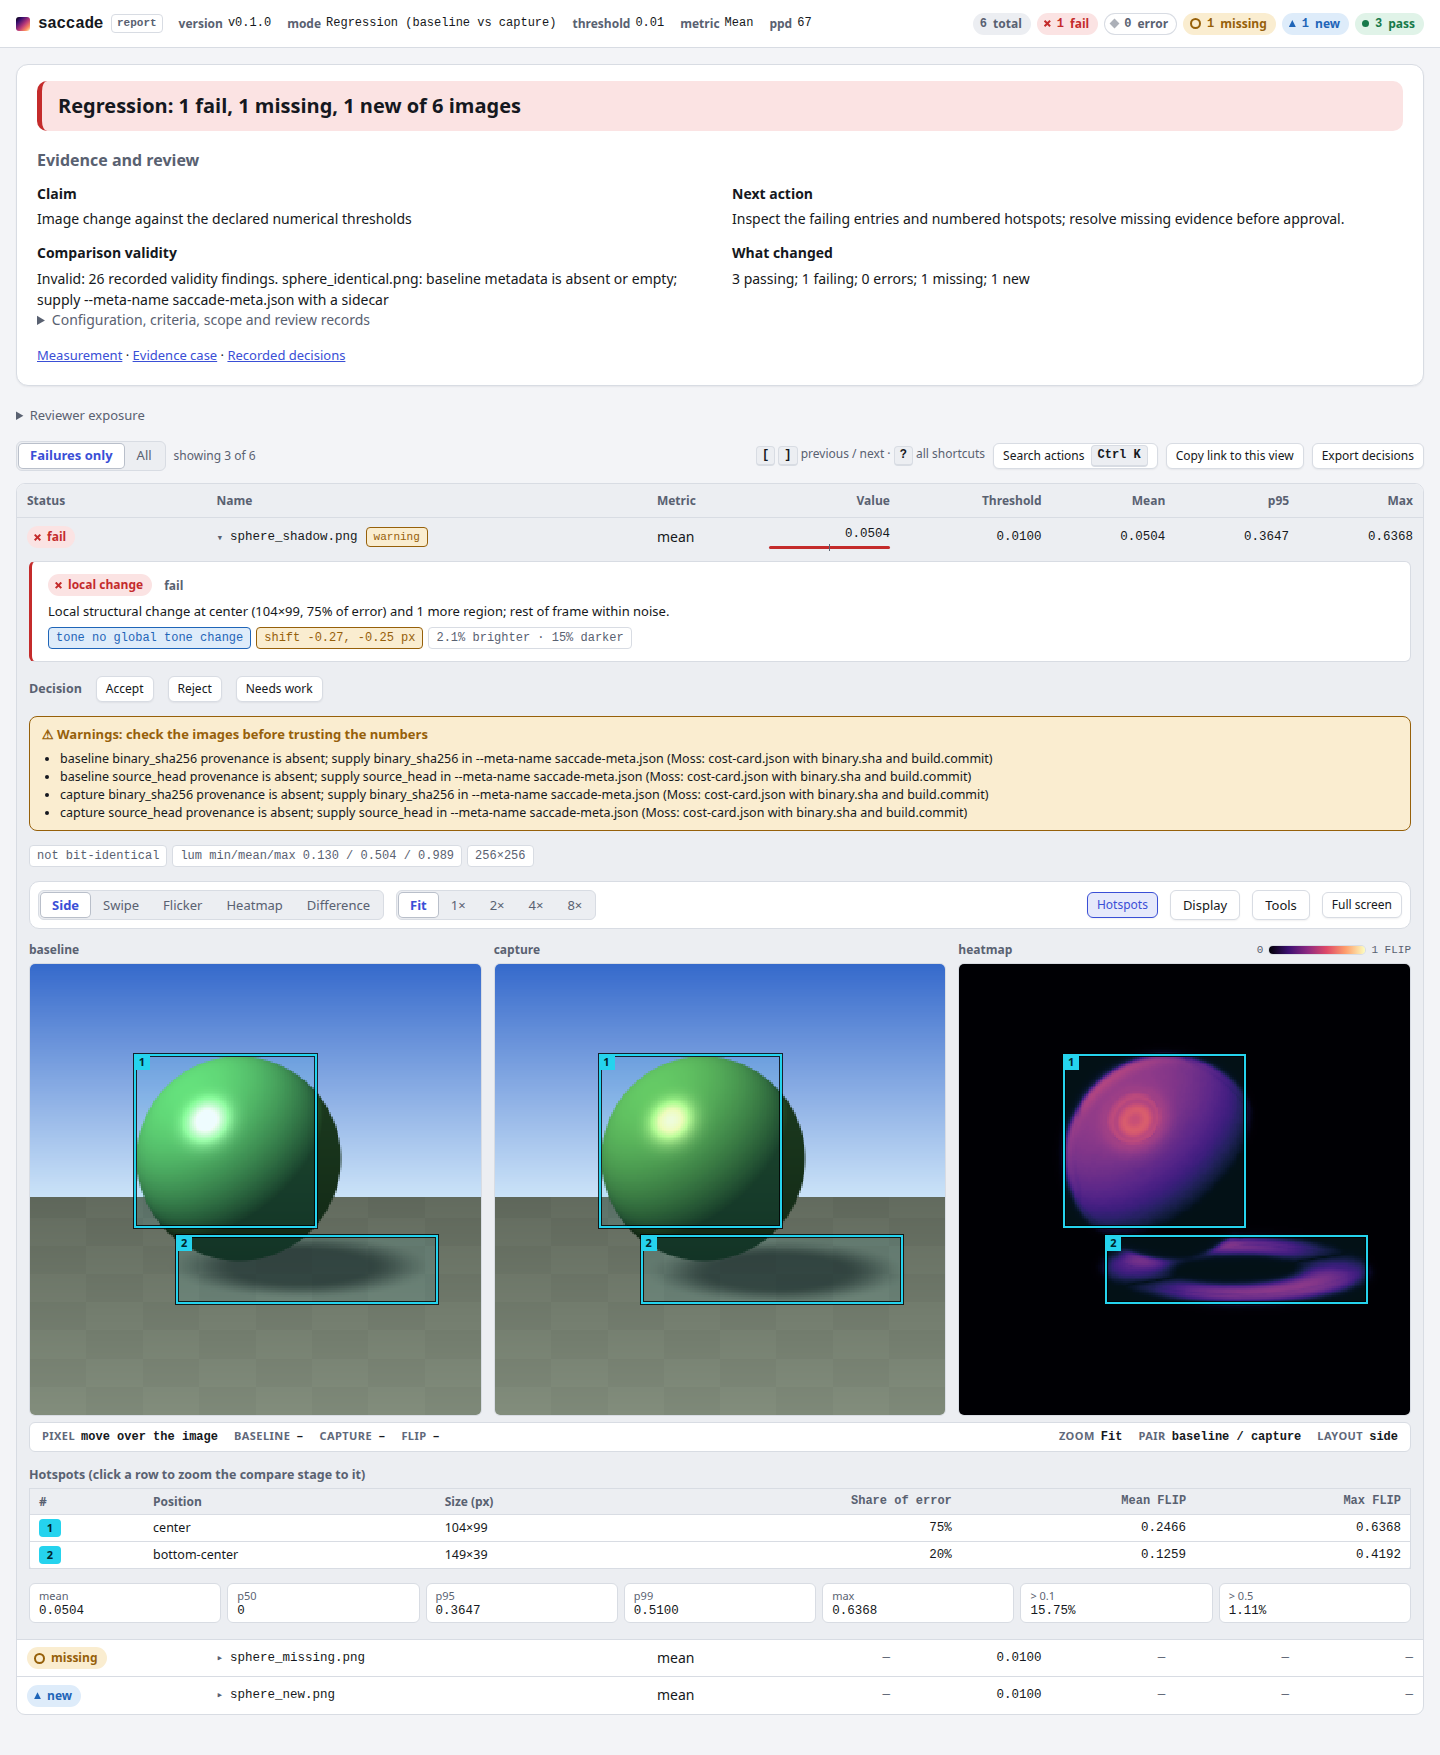Screen dimensions: 1440x1755
Task: Open Search actions Ctrl K
Action: click(1075, 456)
